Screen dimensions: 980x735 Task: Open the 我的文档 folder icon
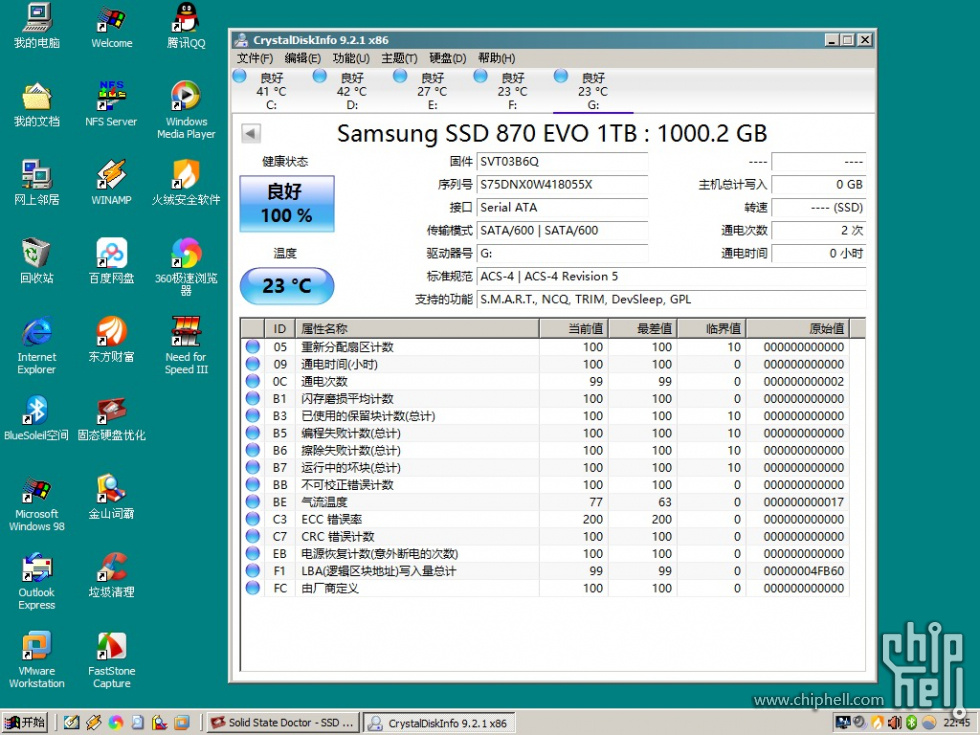pyautogui.click(x=37, y=104)
